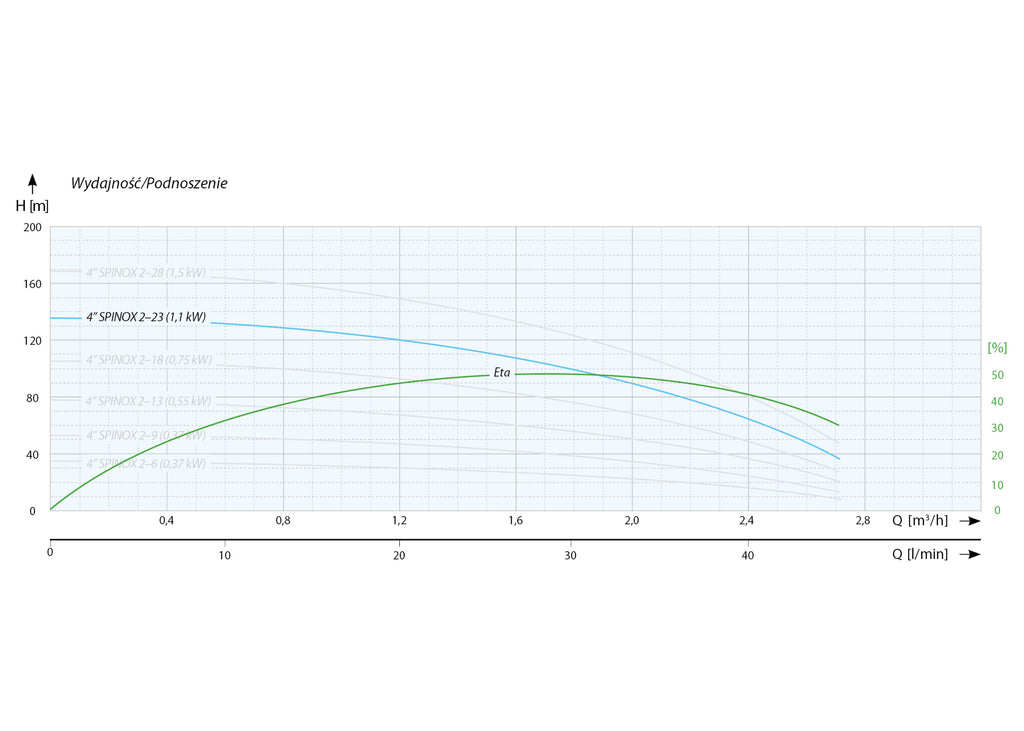Click the 4" SPINOX 2–6 (0,37 kW) label

point(146,464)
